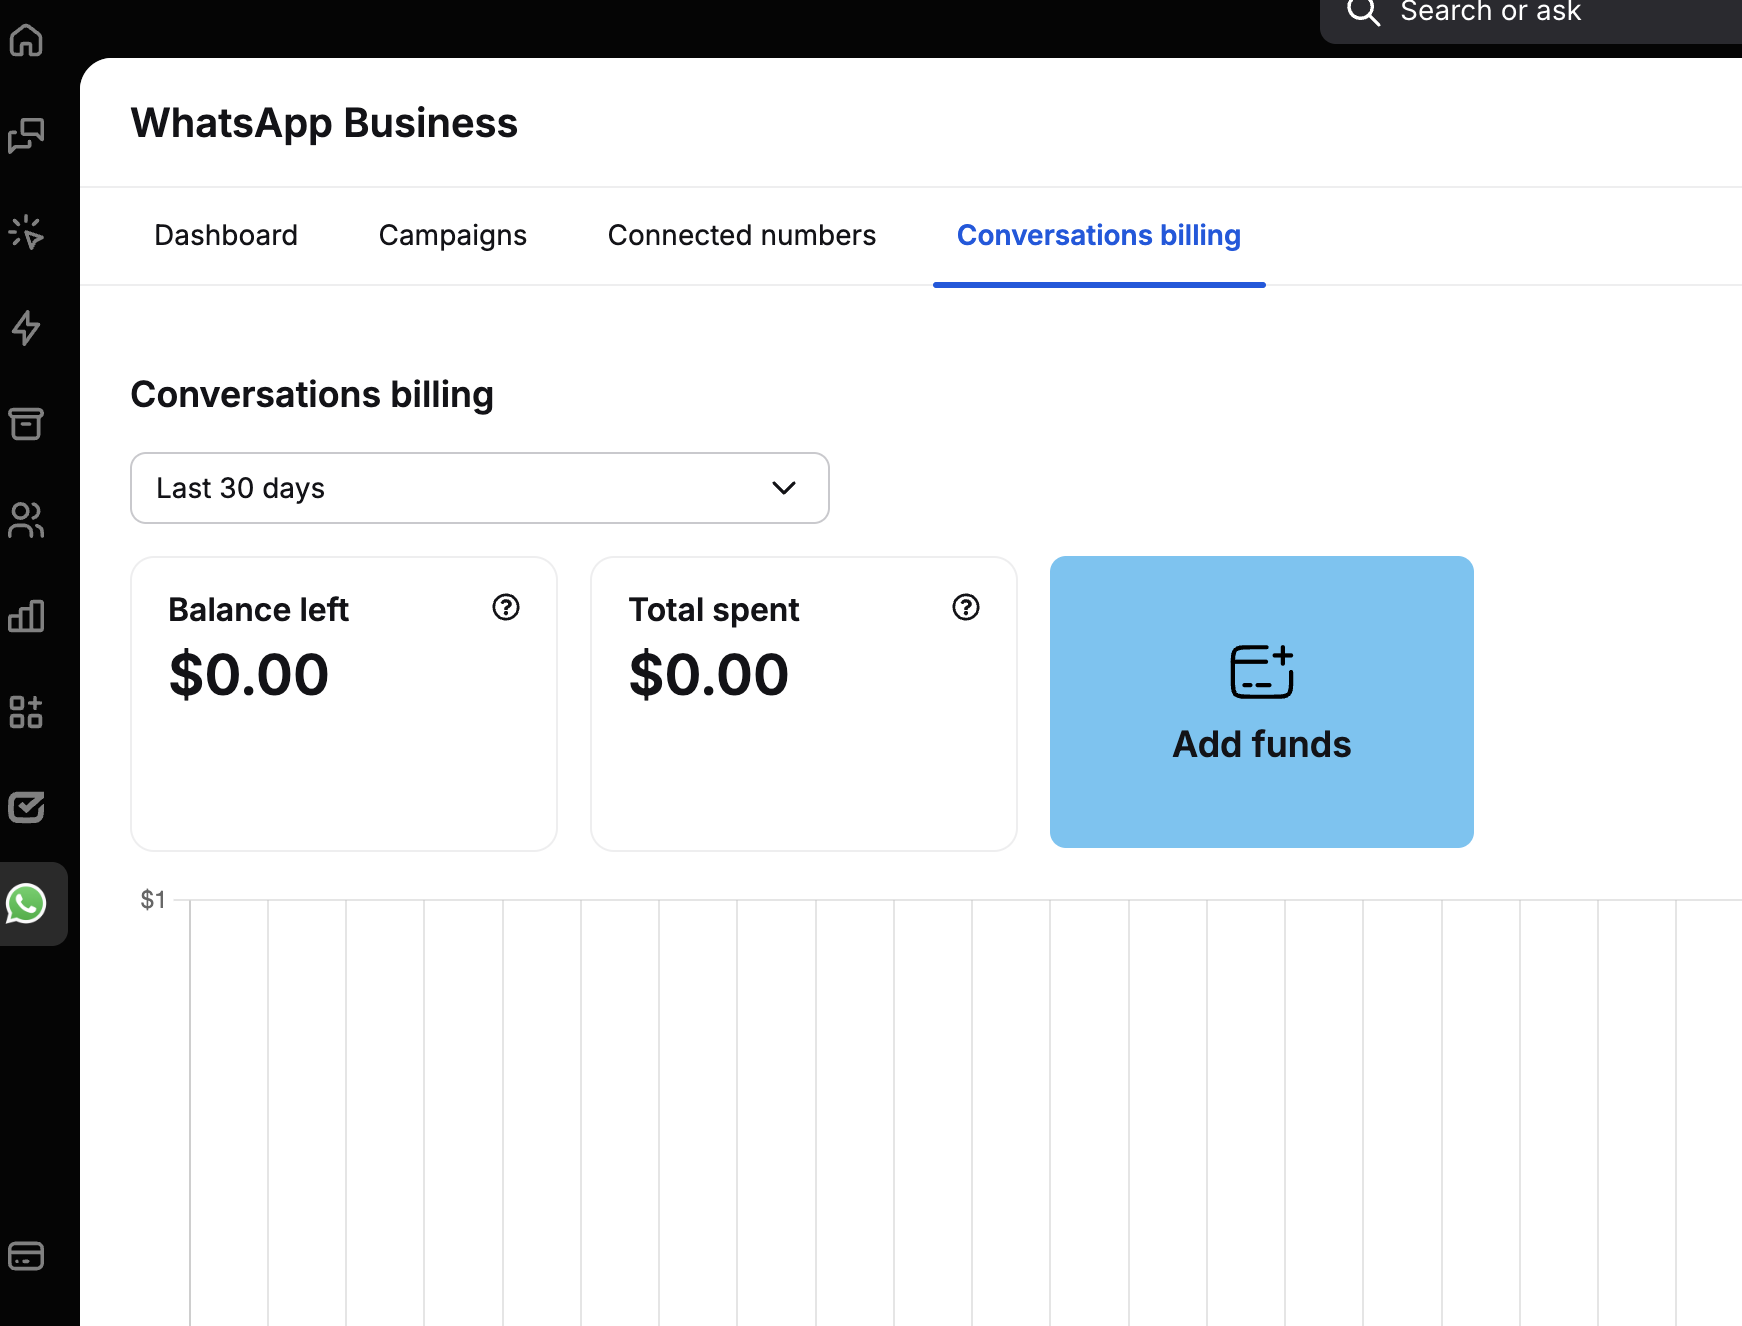Viewport: 1742px width, 1326px height.
Task: Select the WhatsApp icon in sidebar
Action: (27, 904)
